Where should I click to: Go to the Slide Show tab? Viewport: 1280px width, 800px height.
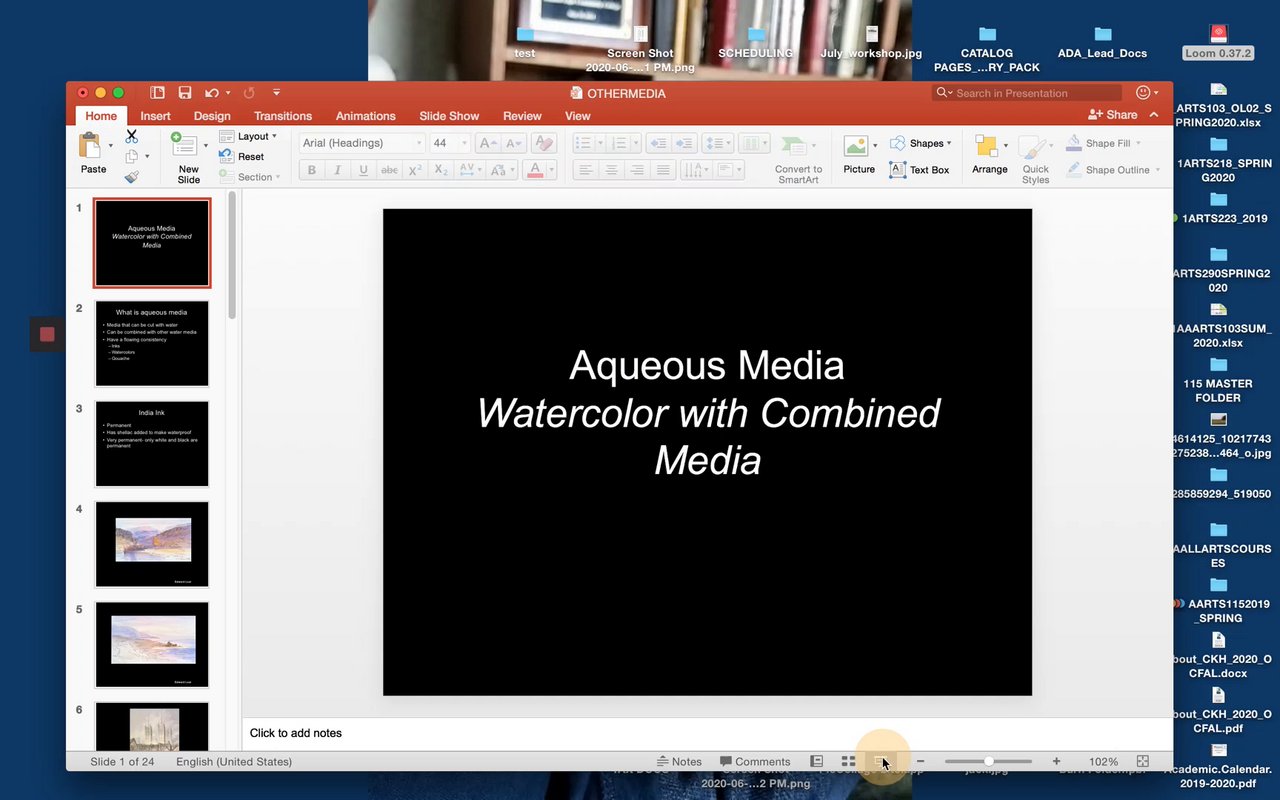pos(449,116)
